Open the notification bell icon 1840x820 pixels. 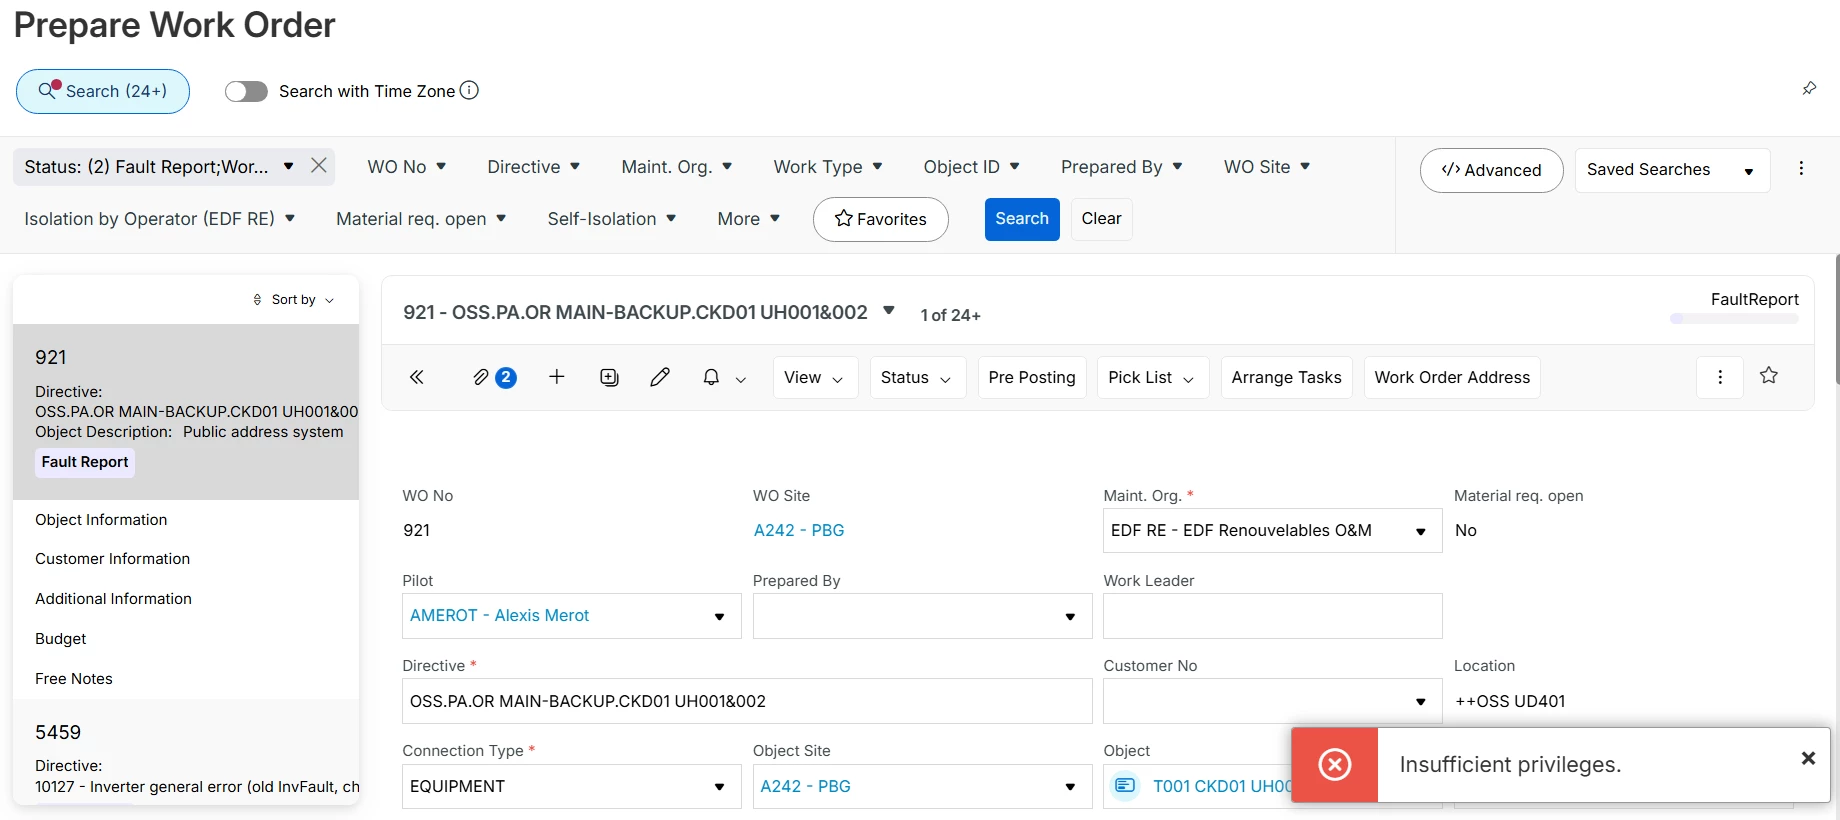tap(711, 377)
